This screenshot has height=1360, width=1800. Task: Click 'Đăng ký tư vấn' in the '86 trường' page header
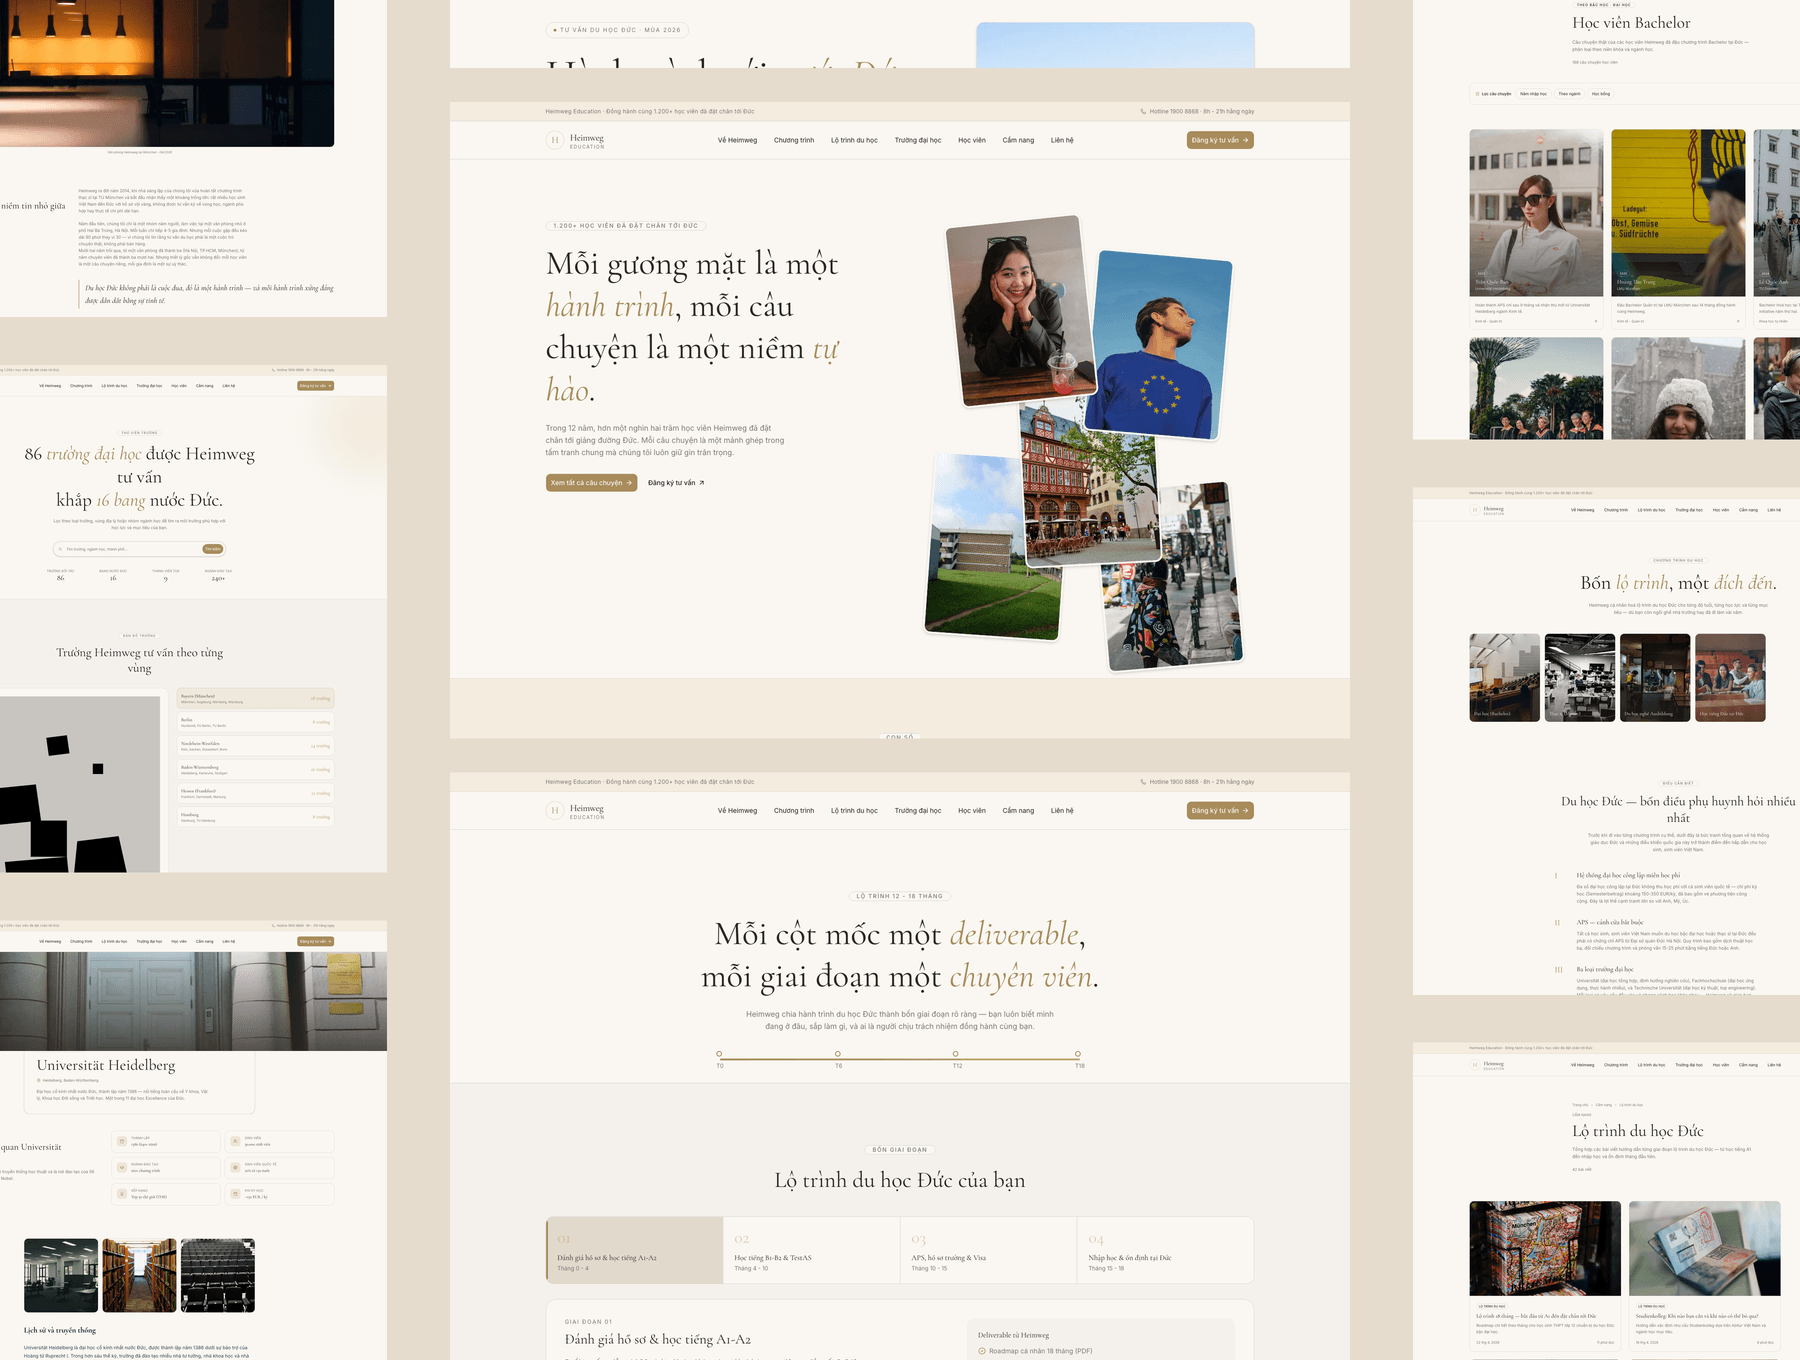(x=316, y=386)
